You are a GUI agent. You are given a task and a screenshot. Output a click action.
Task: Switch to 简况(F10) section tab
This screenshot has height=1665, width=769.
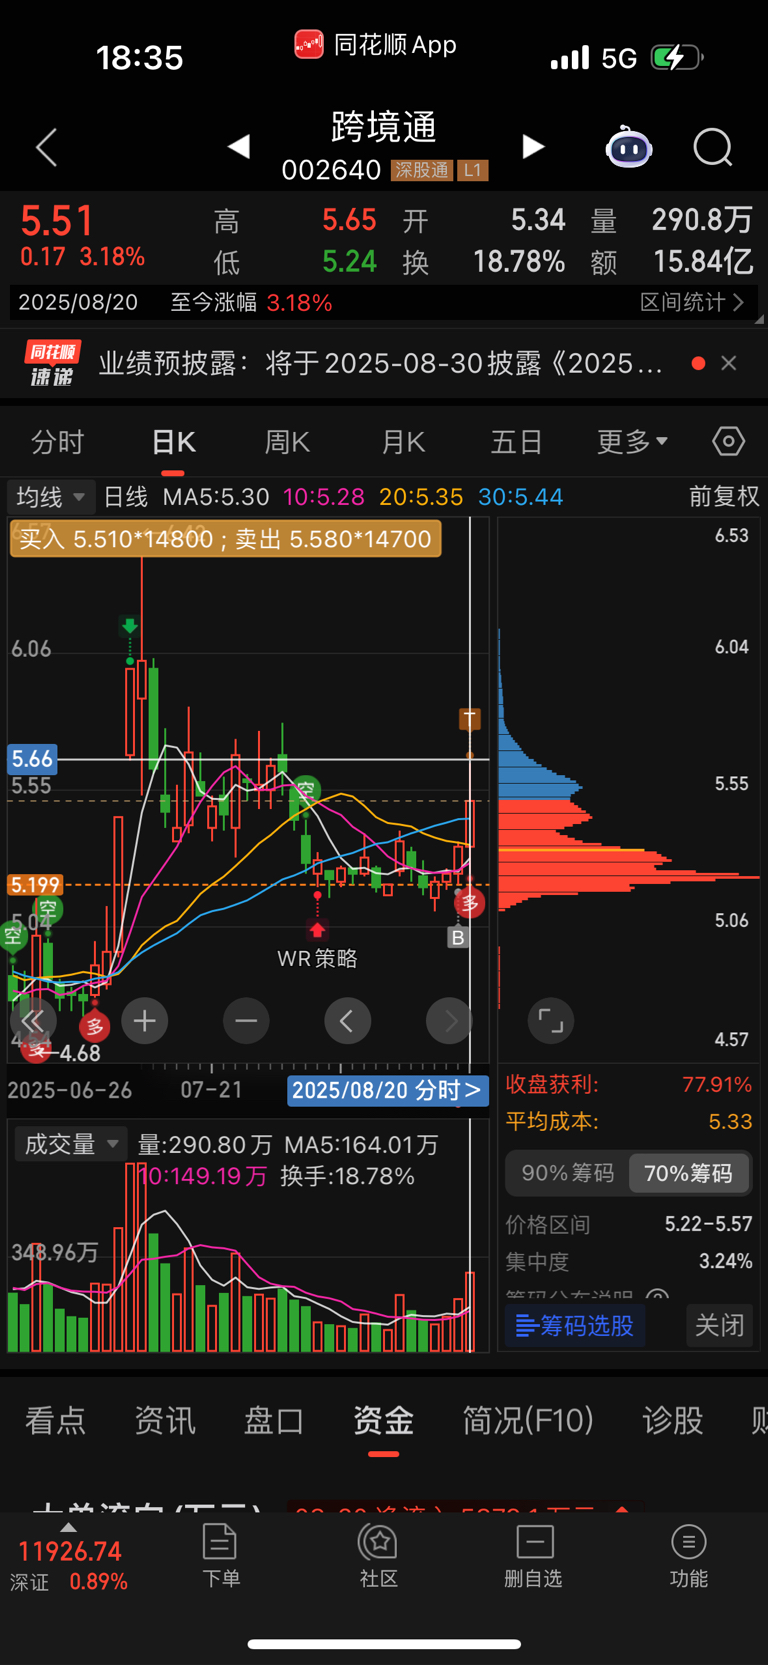click(528, 1420)
